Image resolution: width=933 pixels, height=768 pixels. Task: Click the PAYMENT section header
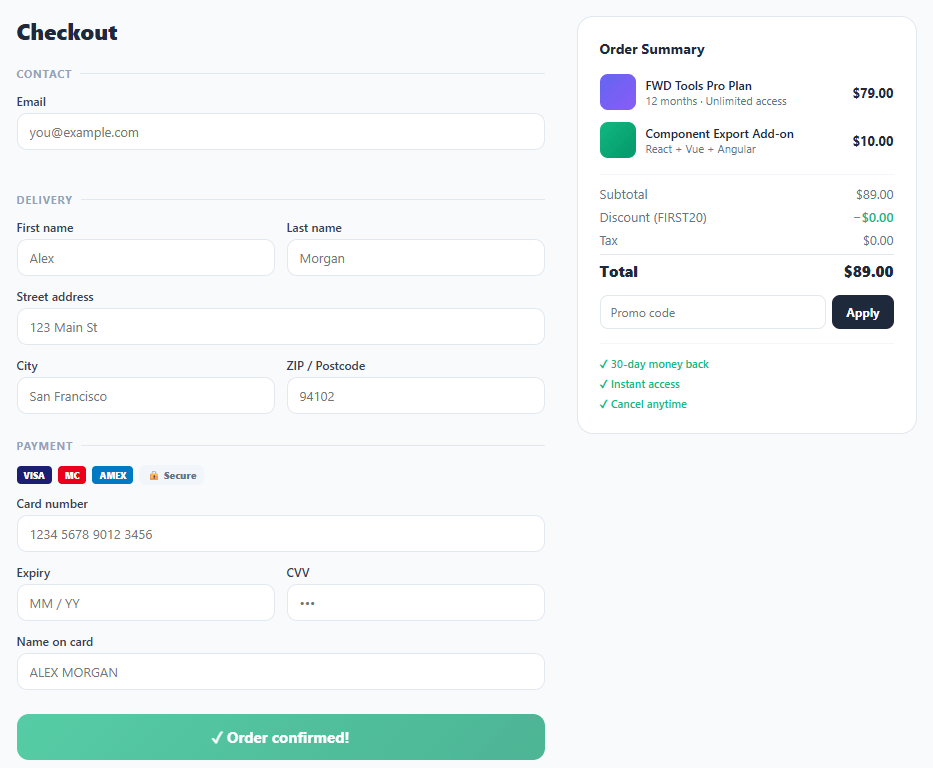click(45, 446)
